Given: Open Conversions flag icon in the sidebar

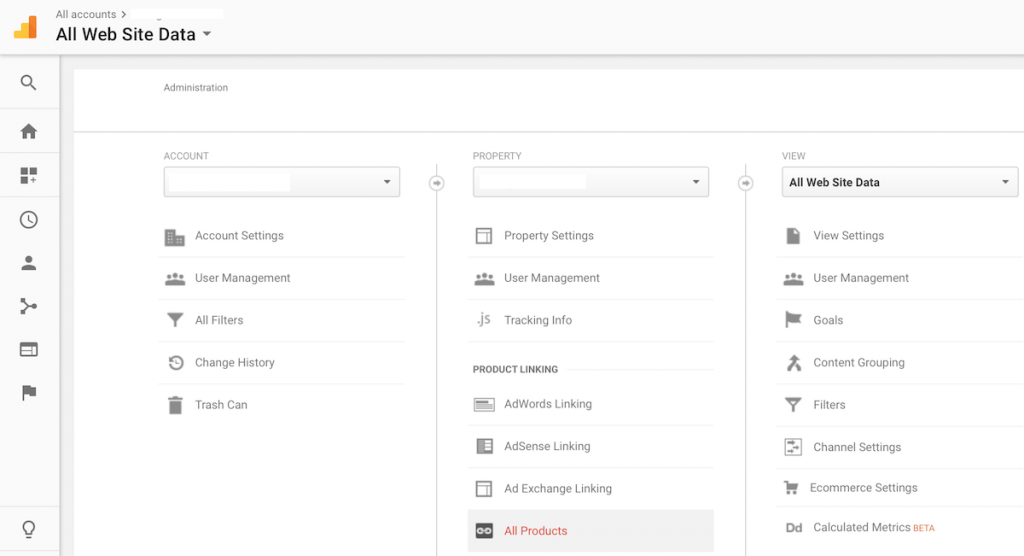Looking at the screenshot, I should pos(29,393).
